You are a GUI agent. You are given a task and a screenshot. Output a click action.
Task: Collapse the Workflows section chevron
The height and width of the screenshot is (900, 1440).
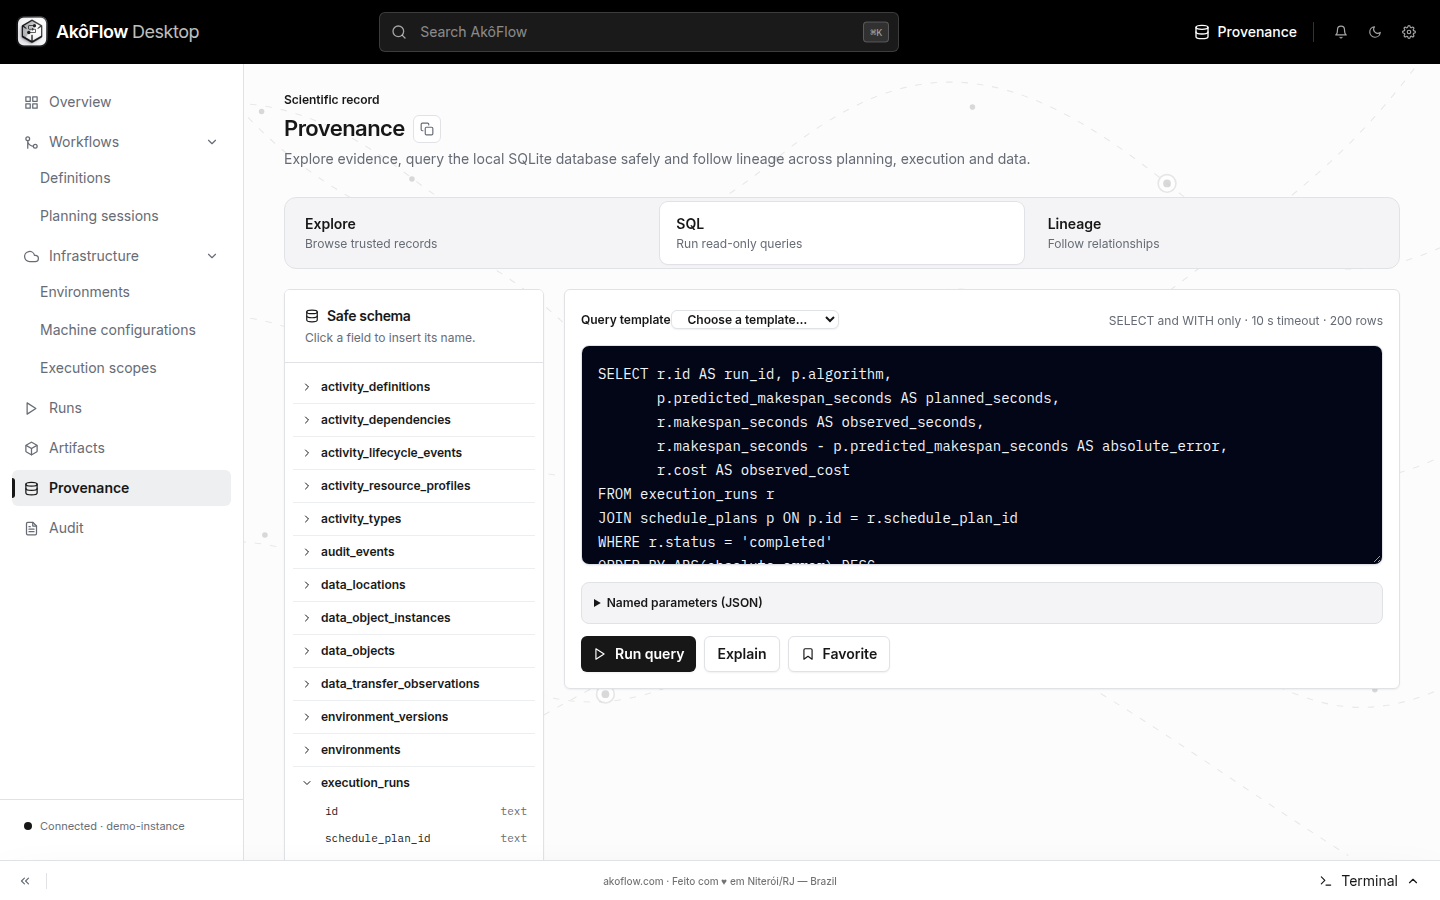click(212, 142)
